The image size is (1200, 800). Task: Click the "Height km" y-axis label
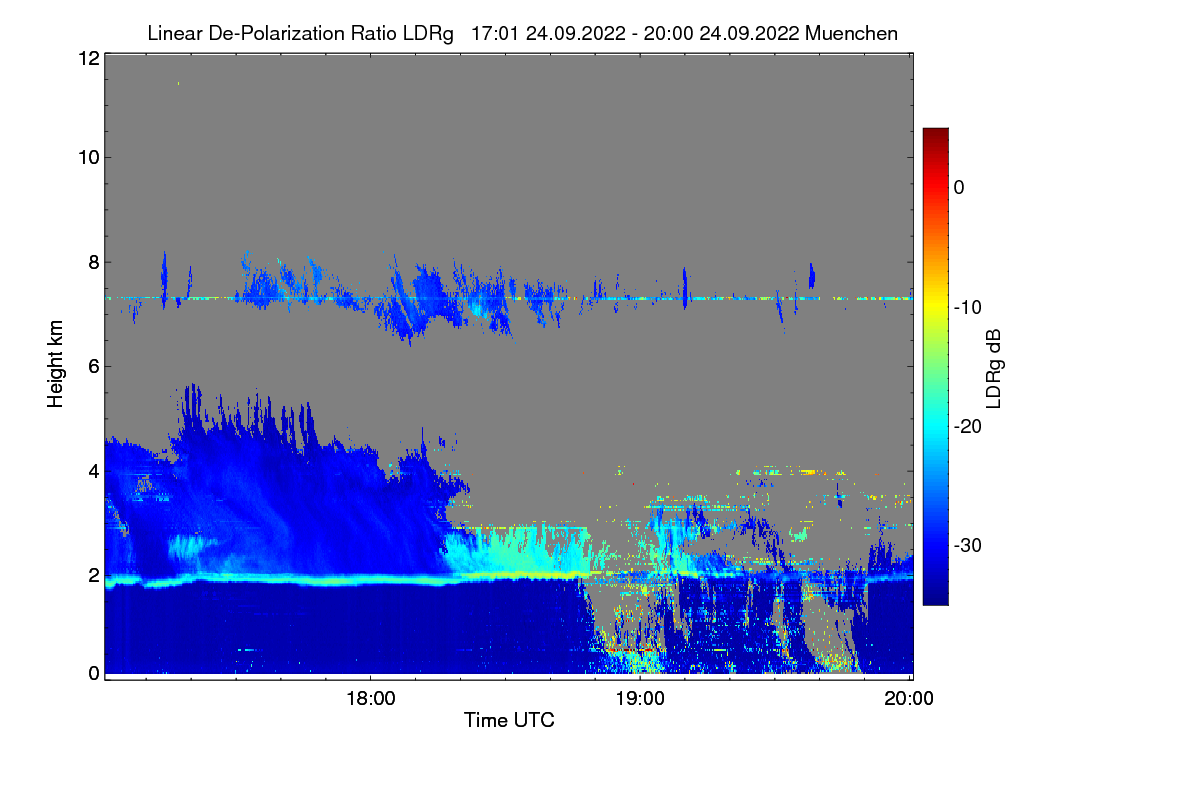tap(55, 364)
